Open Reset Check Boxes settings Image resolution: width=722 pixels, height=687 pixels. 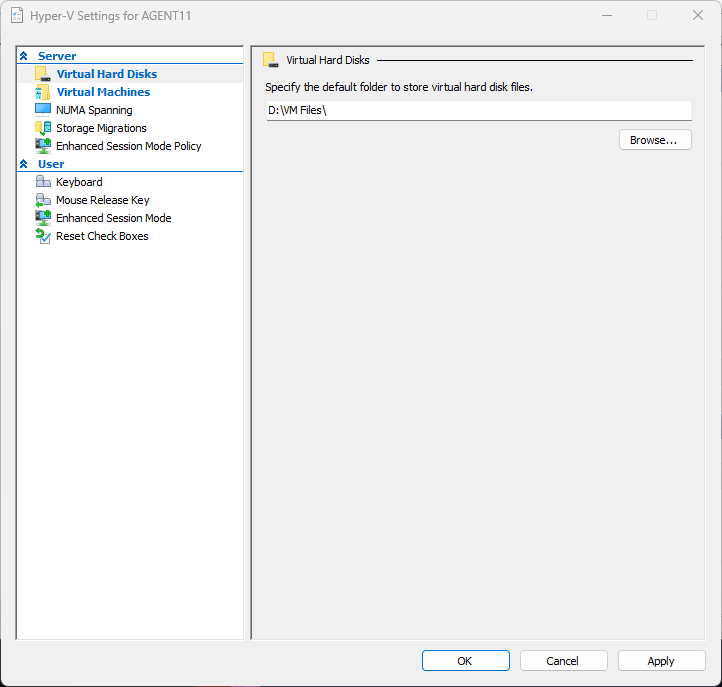pos(102,236)
